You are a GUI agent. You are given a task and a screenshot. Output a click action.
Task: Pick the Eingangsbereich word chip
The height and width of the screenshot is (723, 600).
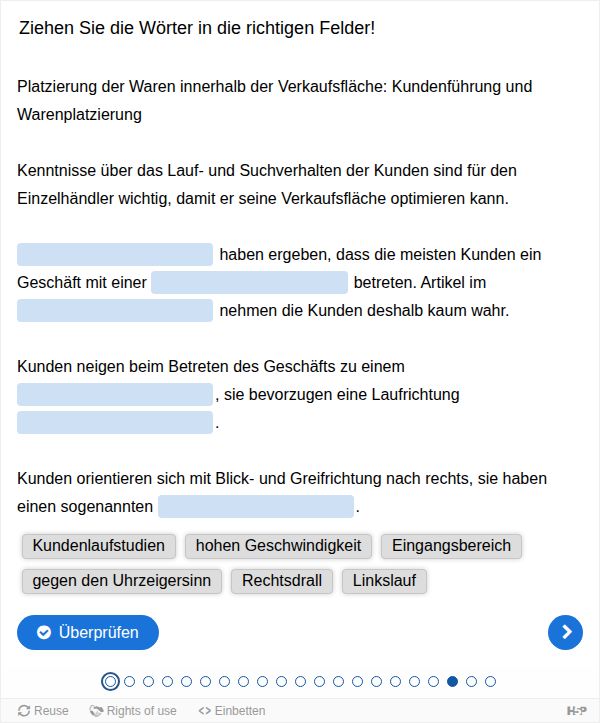451,546
